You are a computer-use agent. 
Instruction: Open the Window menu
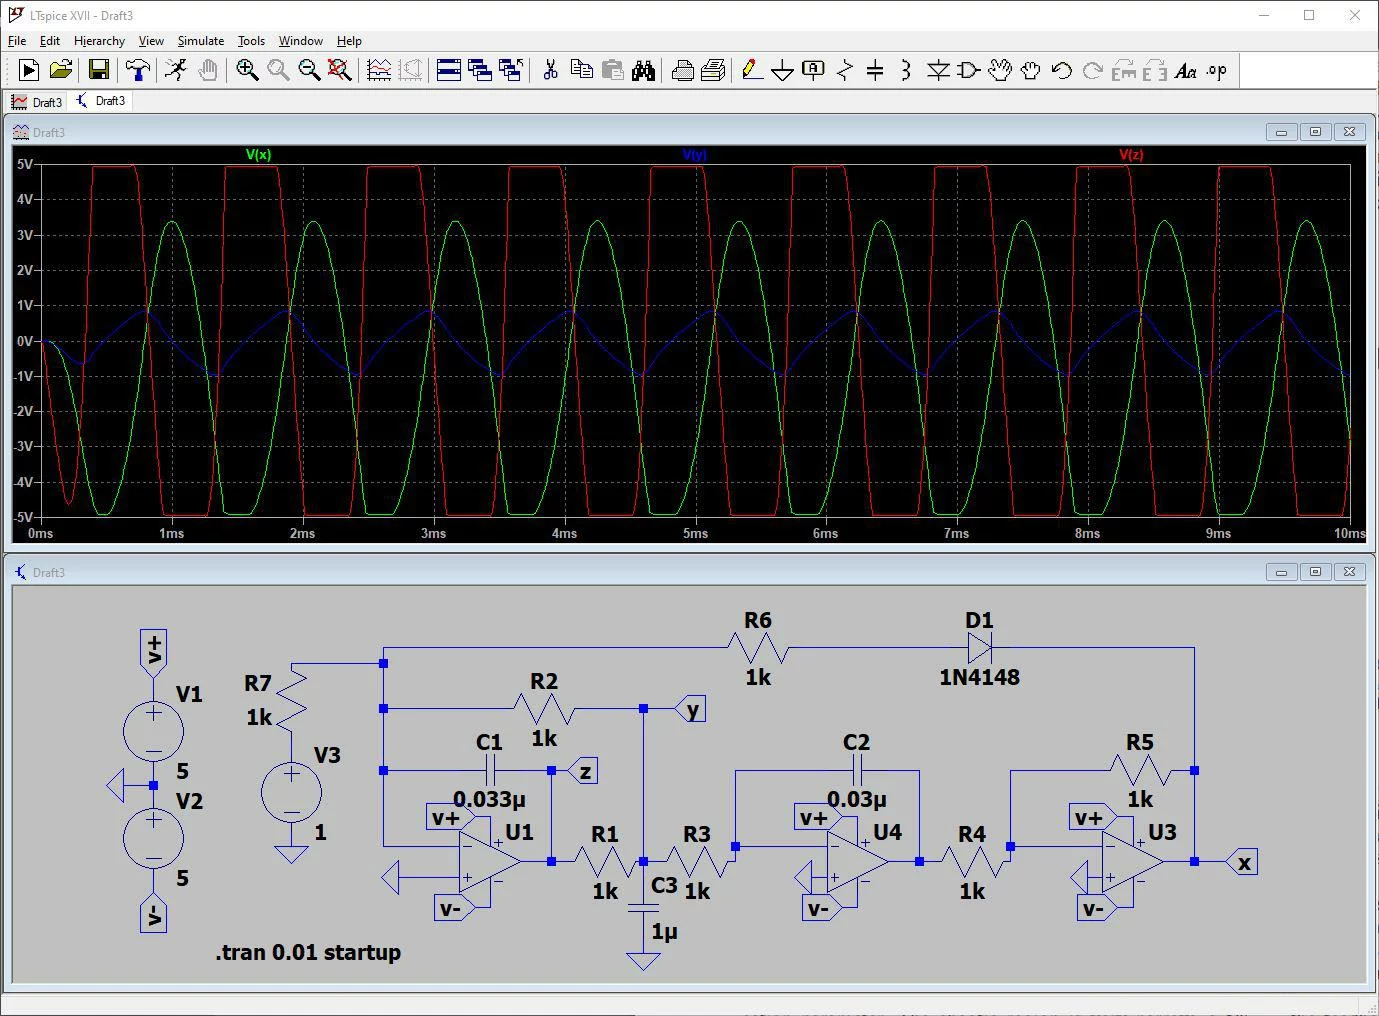(300, 41)
